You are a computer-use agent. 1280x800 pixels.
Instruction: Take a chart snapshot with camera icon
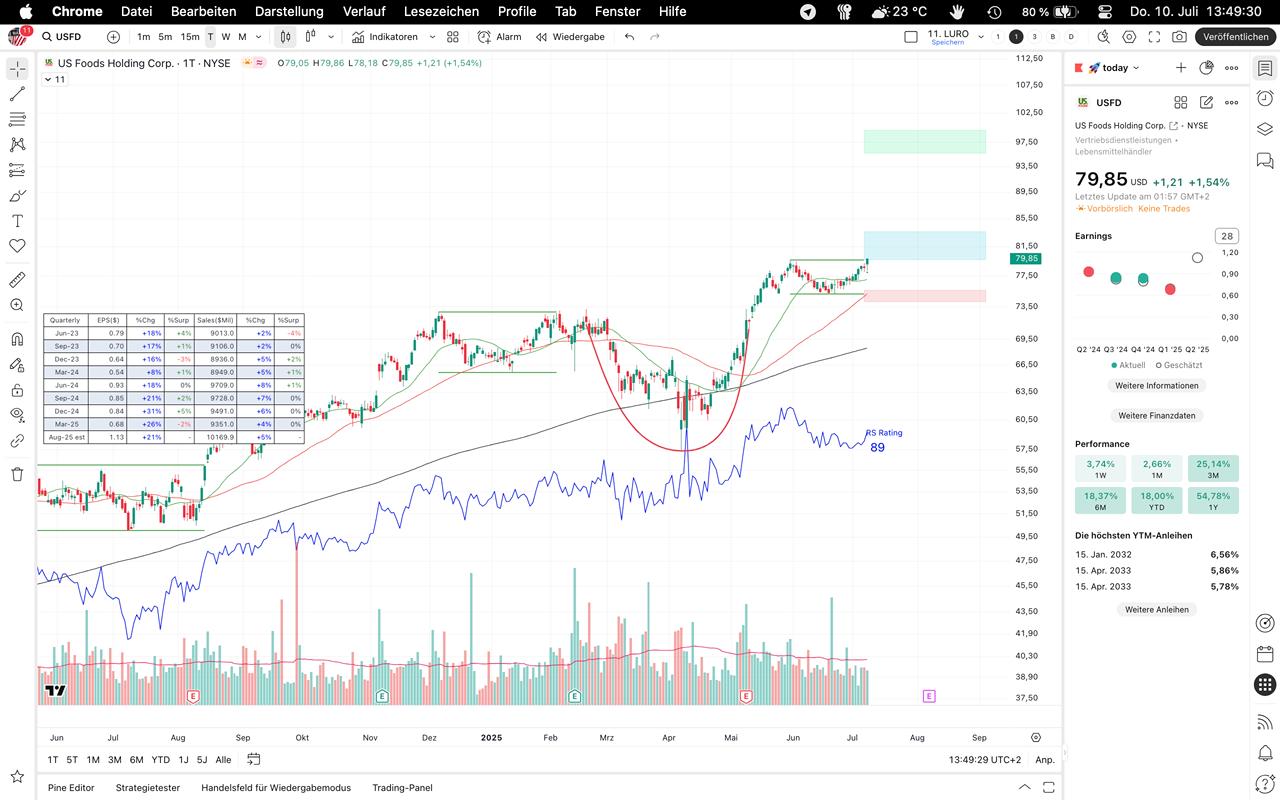pyautogui.click(x=1179, y=37)
